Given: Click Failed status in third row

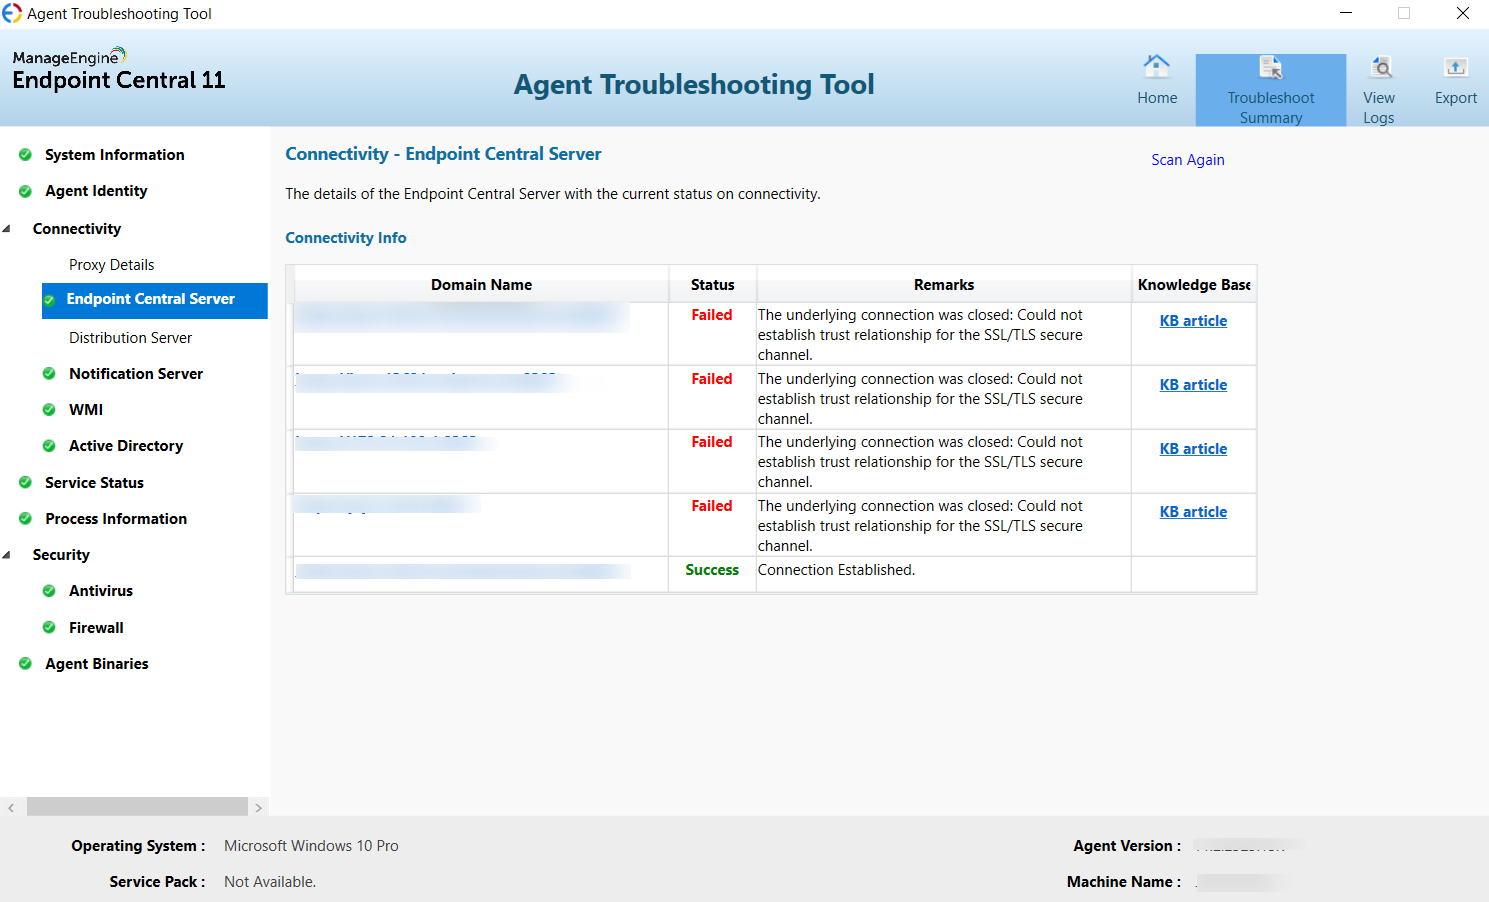Looking at the screenshot, I should coord(712,442).
